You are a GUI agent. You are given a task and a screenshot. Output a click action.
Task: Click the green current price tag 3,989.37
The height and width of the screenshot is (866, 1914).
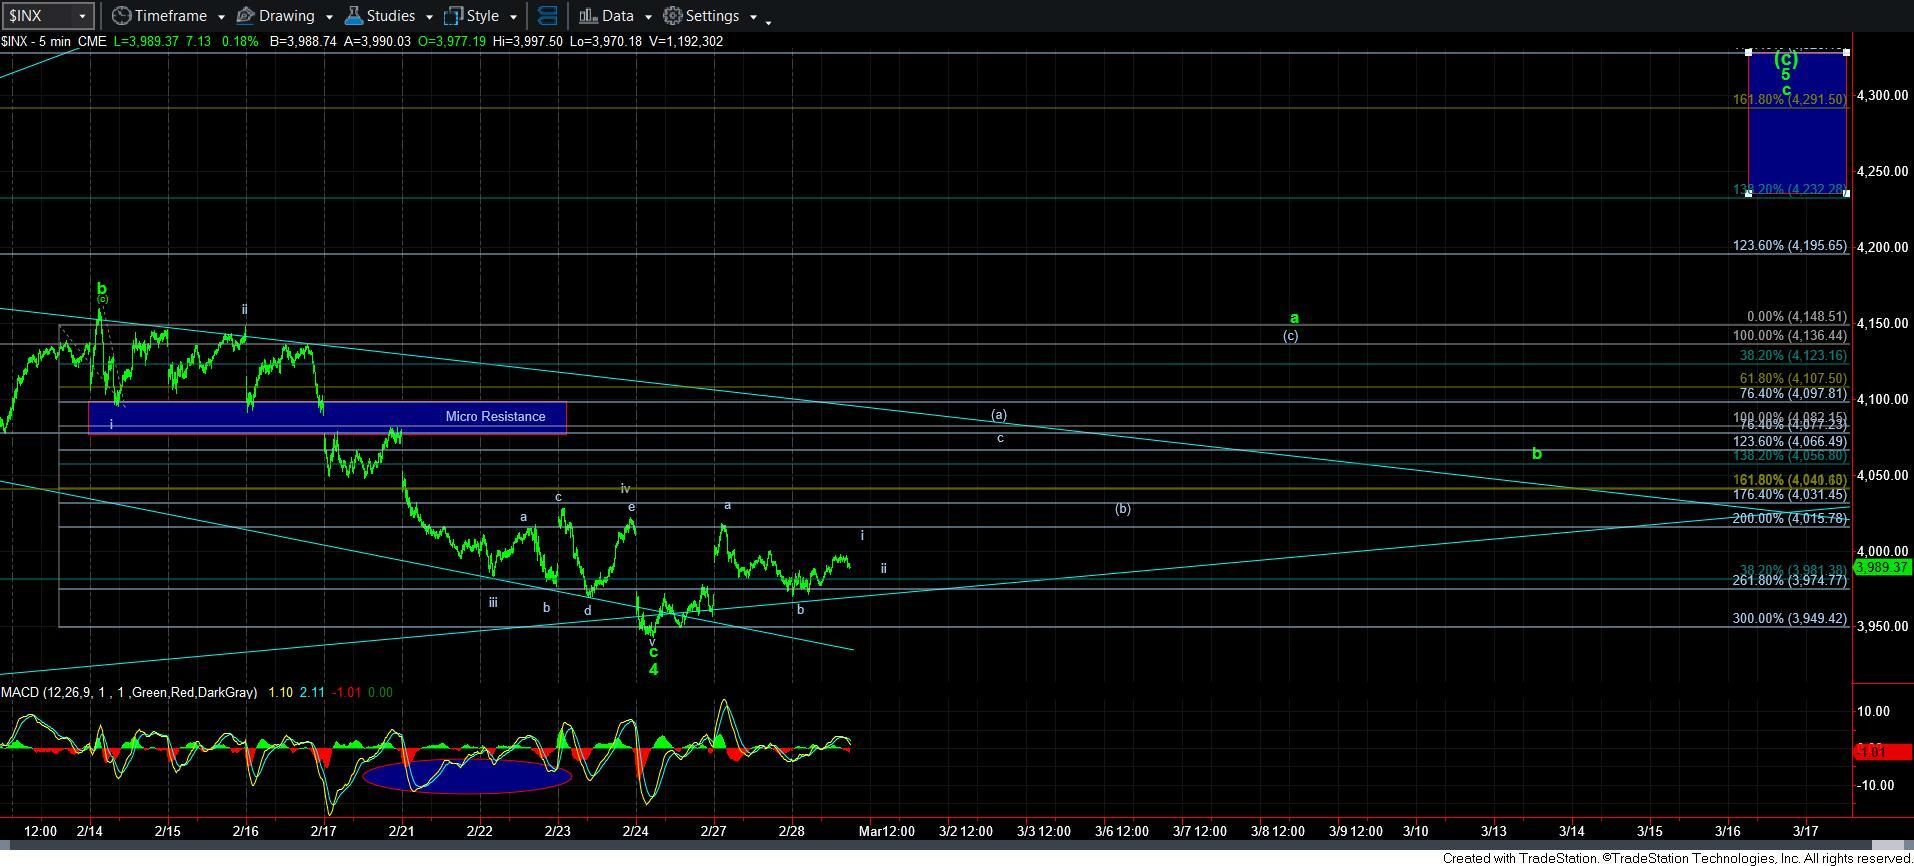(x=1882, y=567)
